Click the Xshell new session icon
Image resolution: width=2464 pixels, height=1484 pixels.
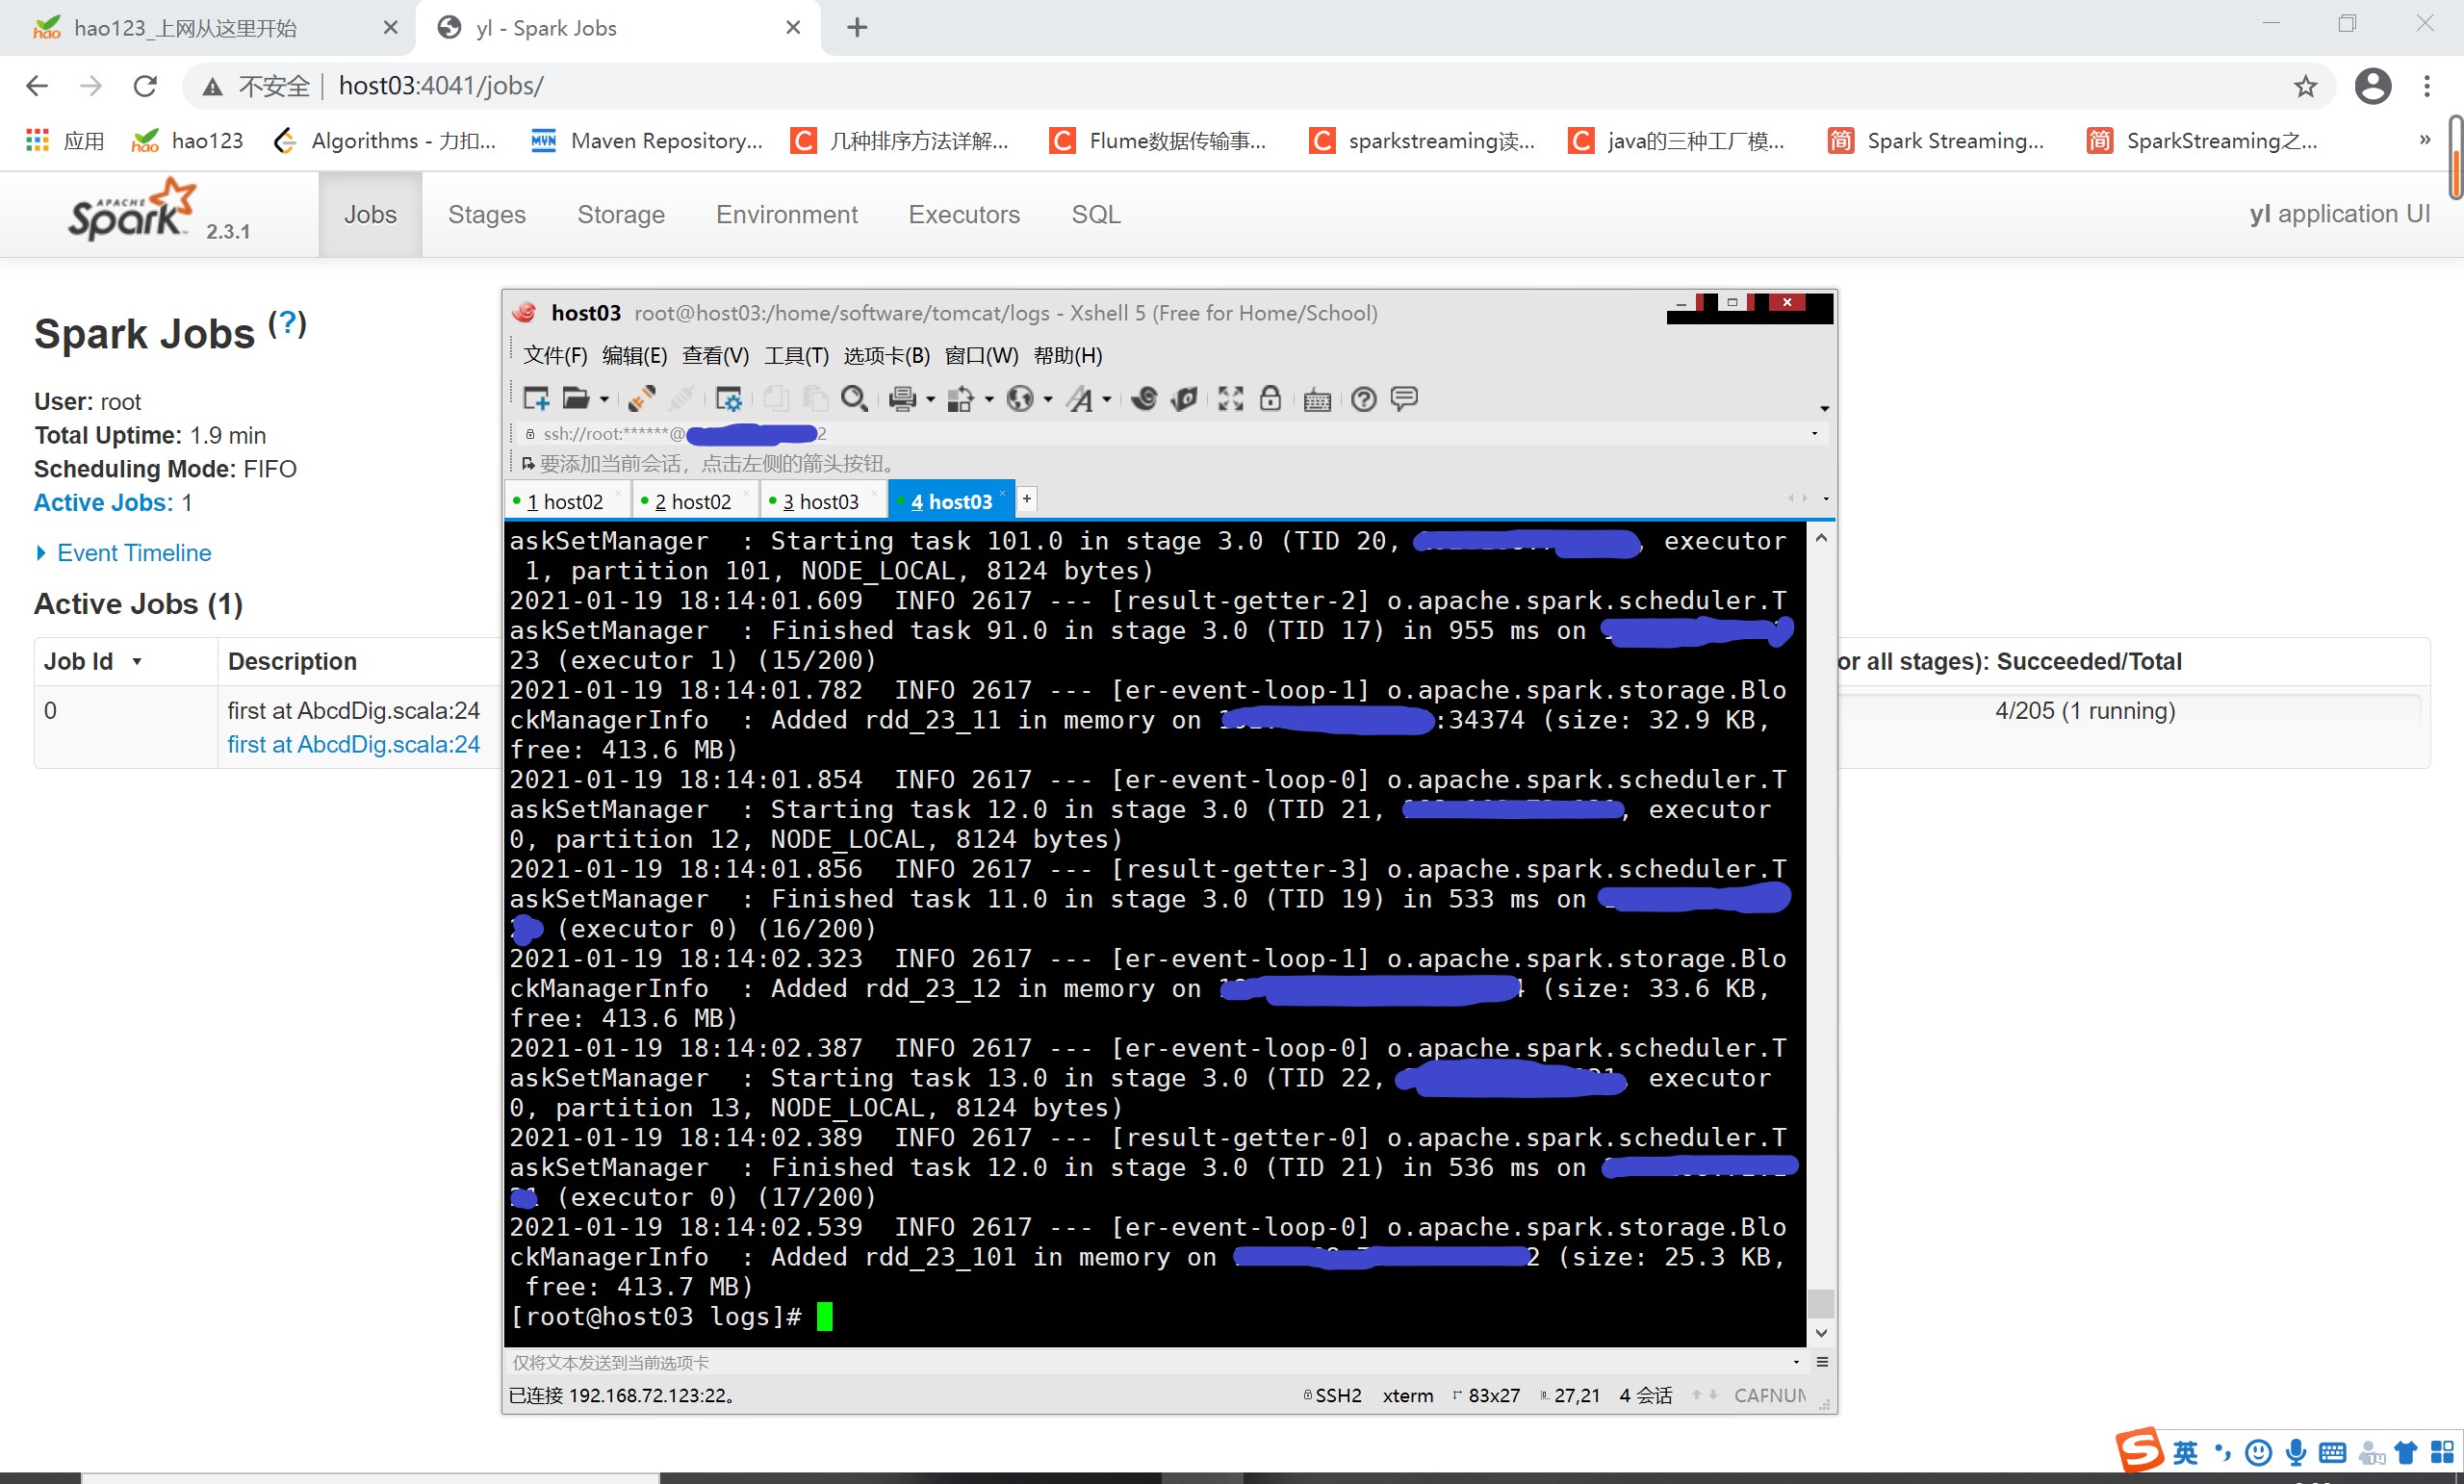point(536,399)
